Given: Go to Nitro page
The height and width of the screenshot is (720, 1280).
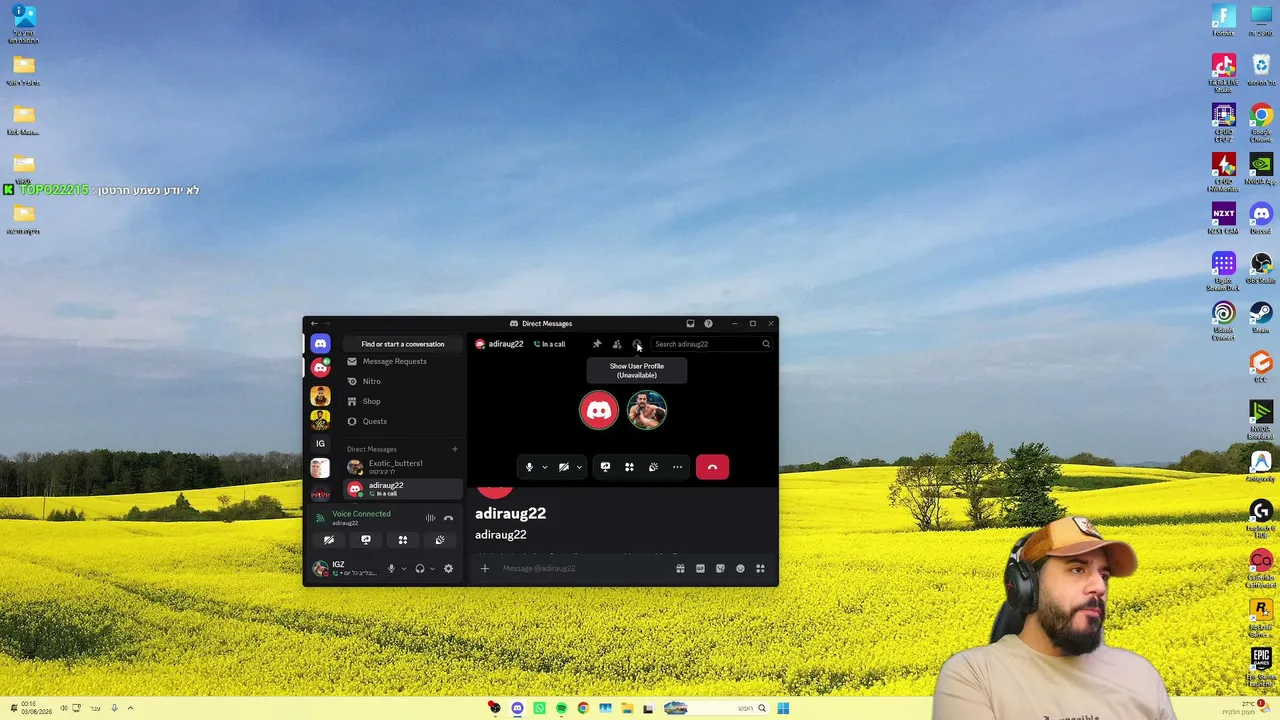Looking at the screenshot, I should click(403, 381).
